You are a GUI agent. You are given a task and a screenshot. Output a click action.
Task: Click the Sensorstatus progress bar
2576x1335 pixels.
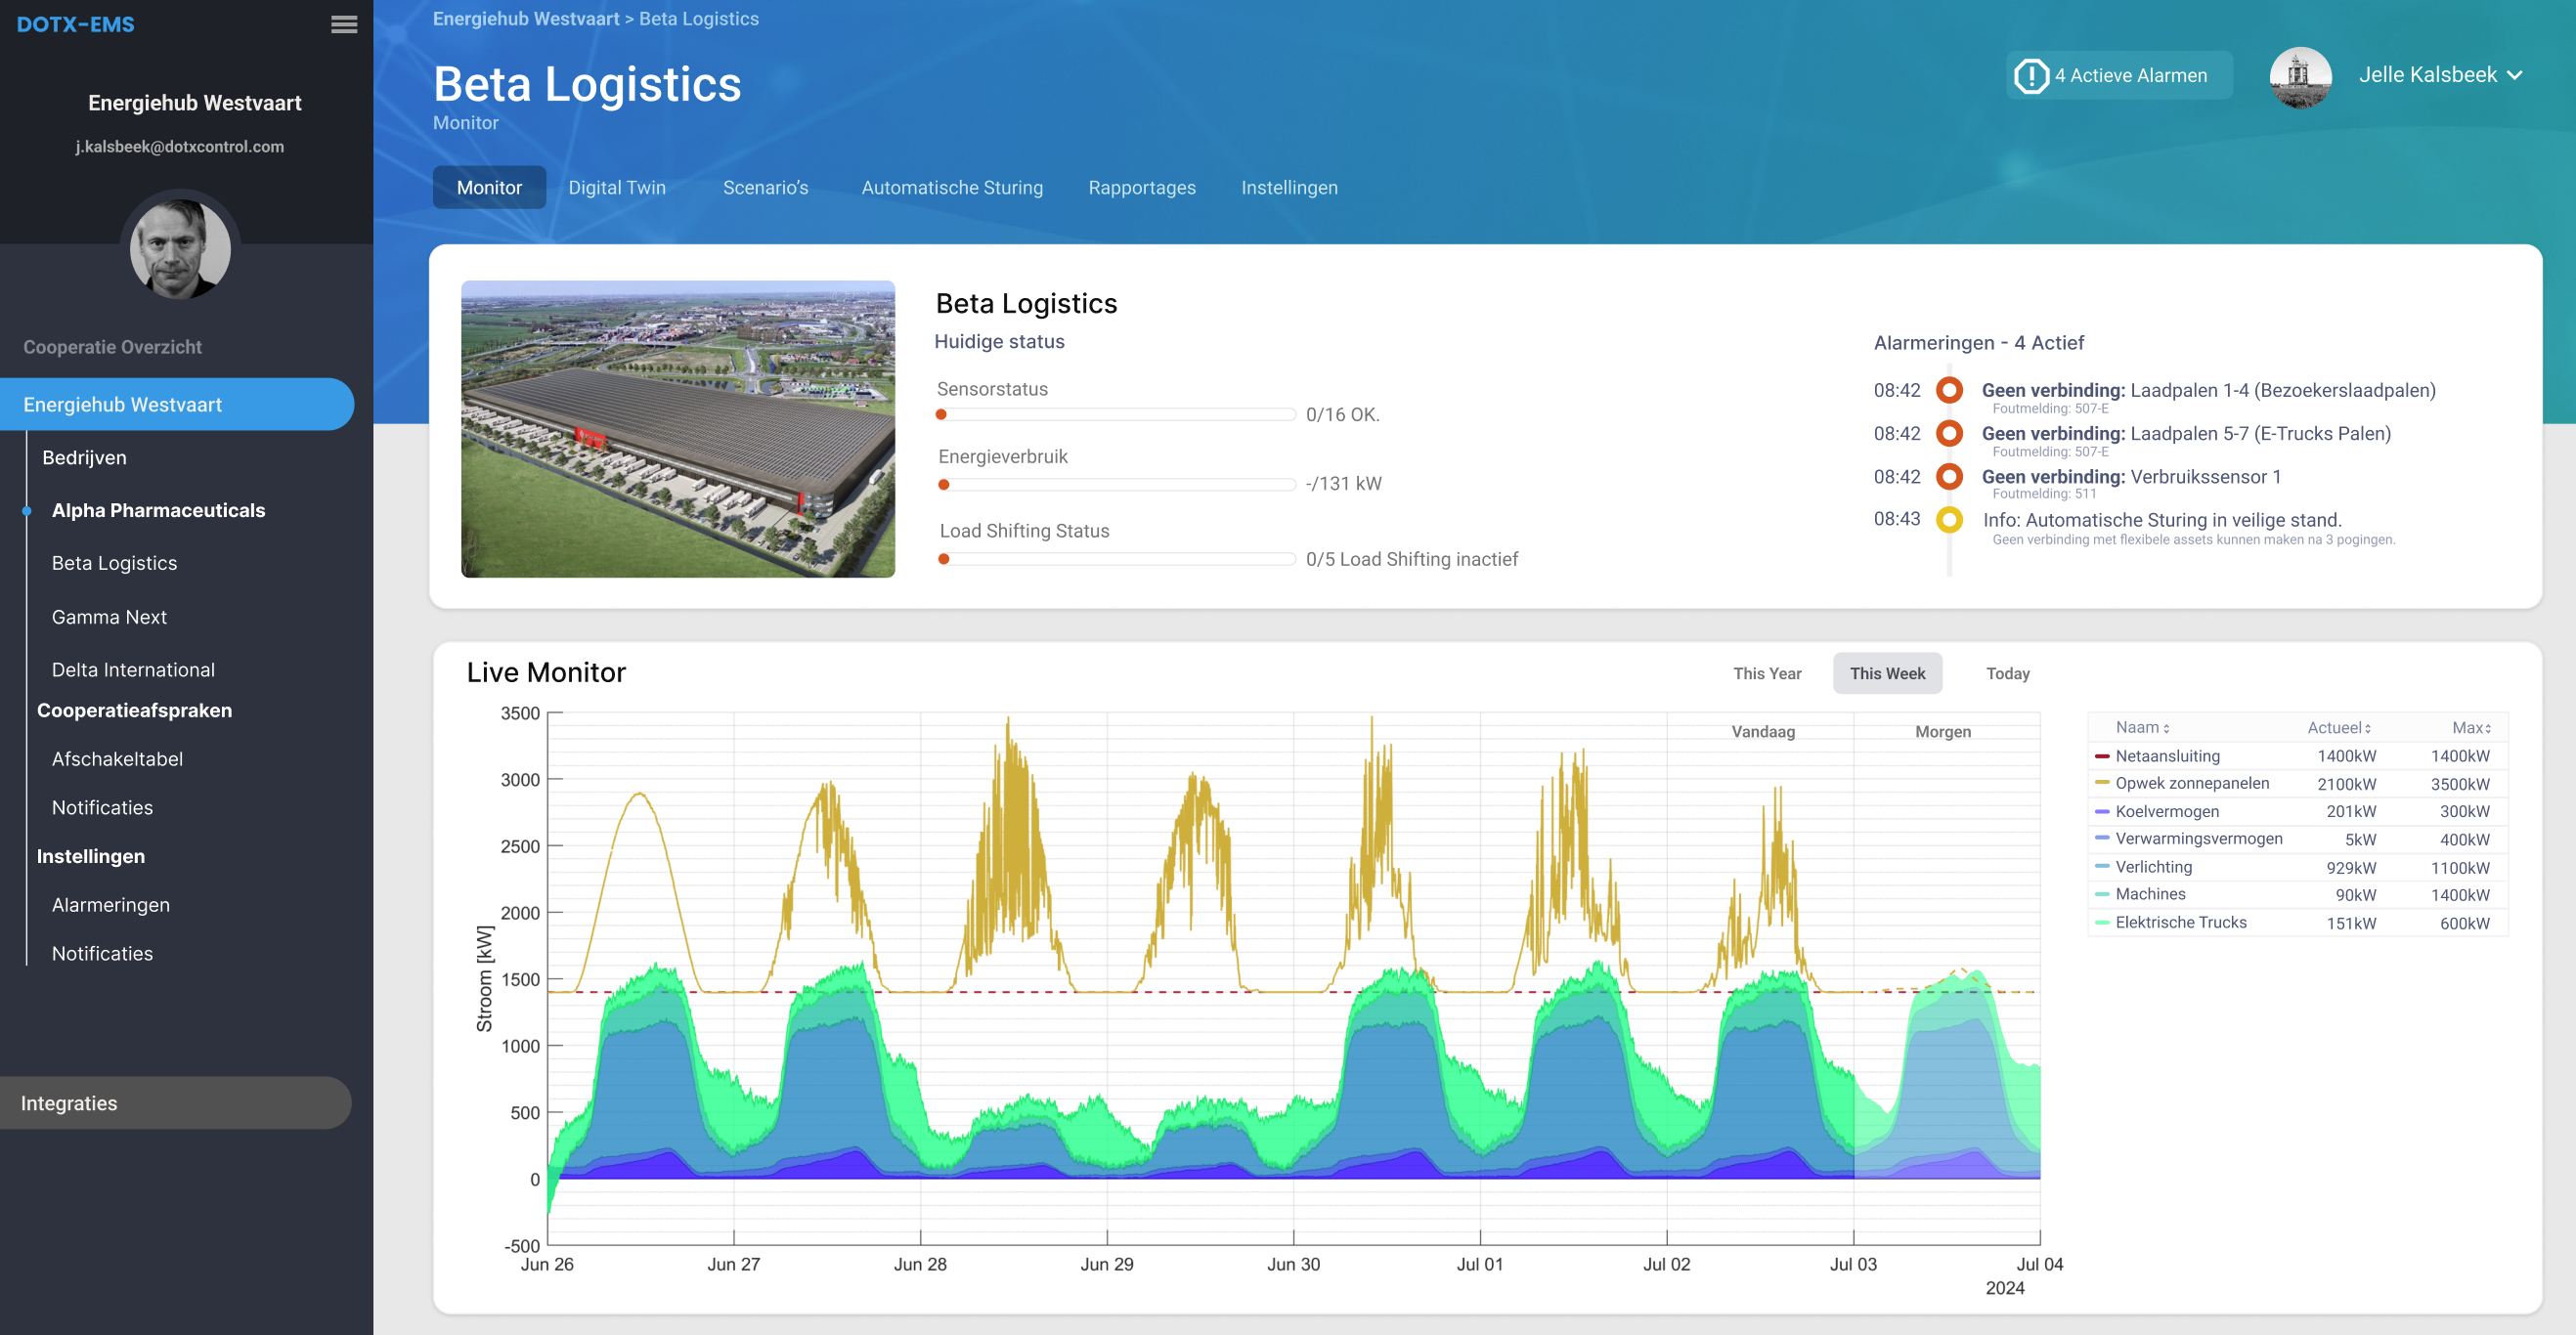1115,414
